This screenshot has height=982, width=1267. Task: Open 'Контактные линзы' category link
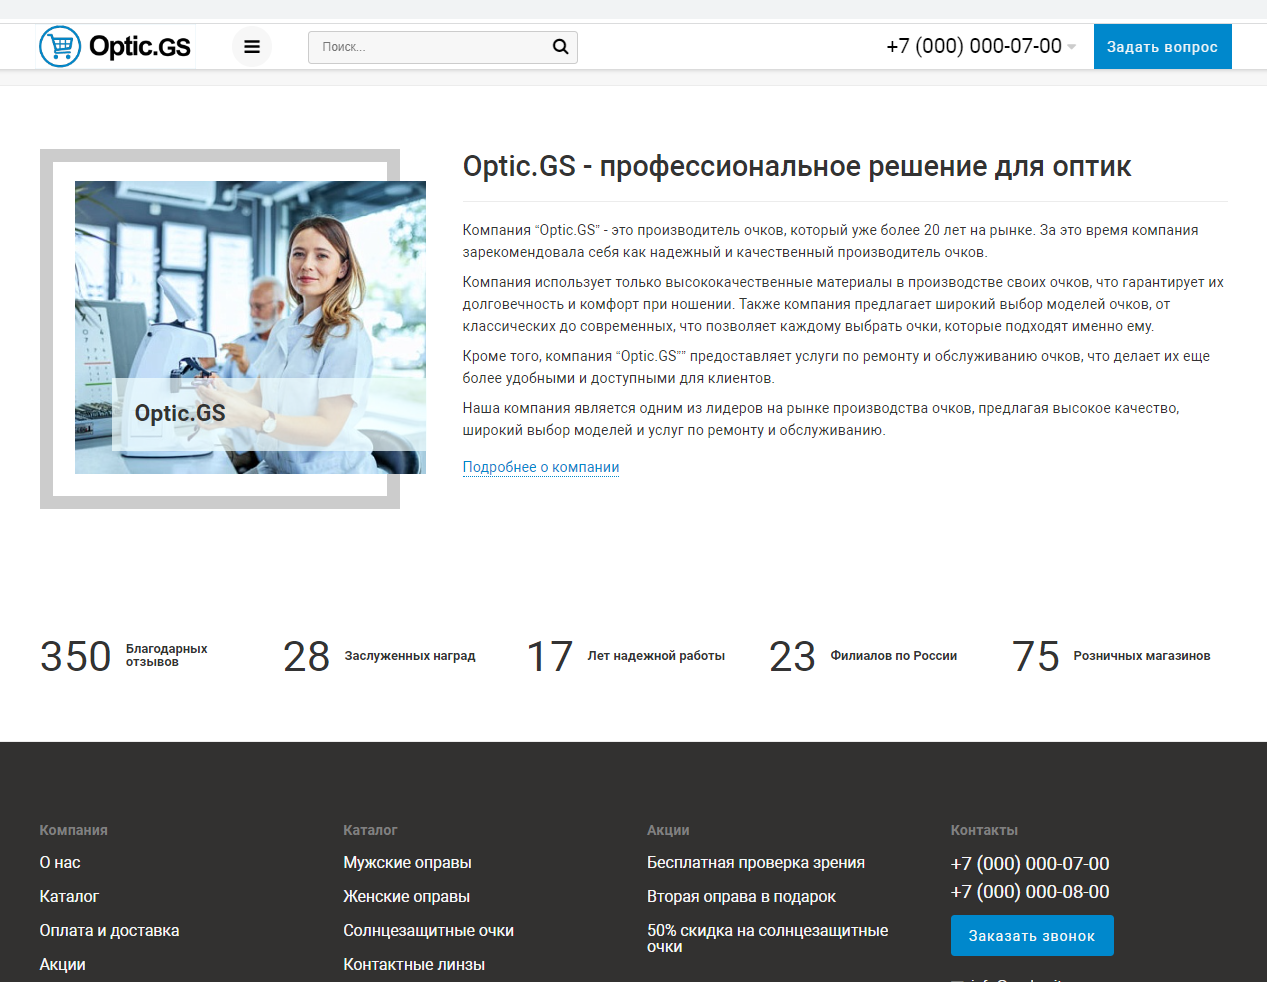414,964
